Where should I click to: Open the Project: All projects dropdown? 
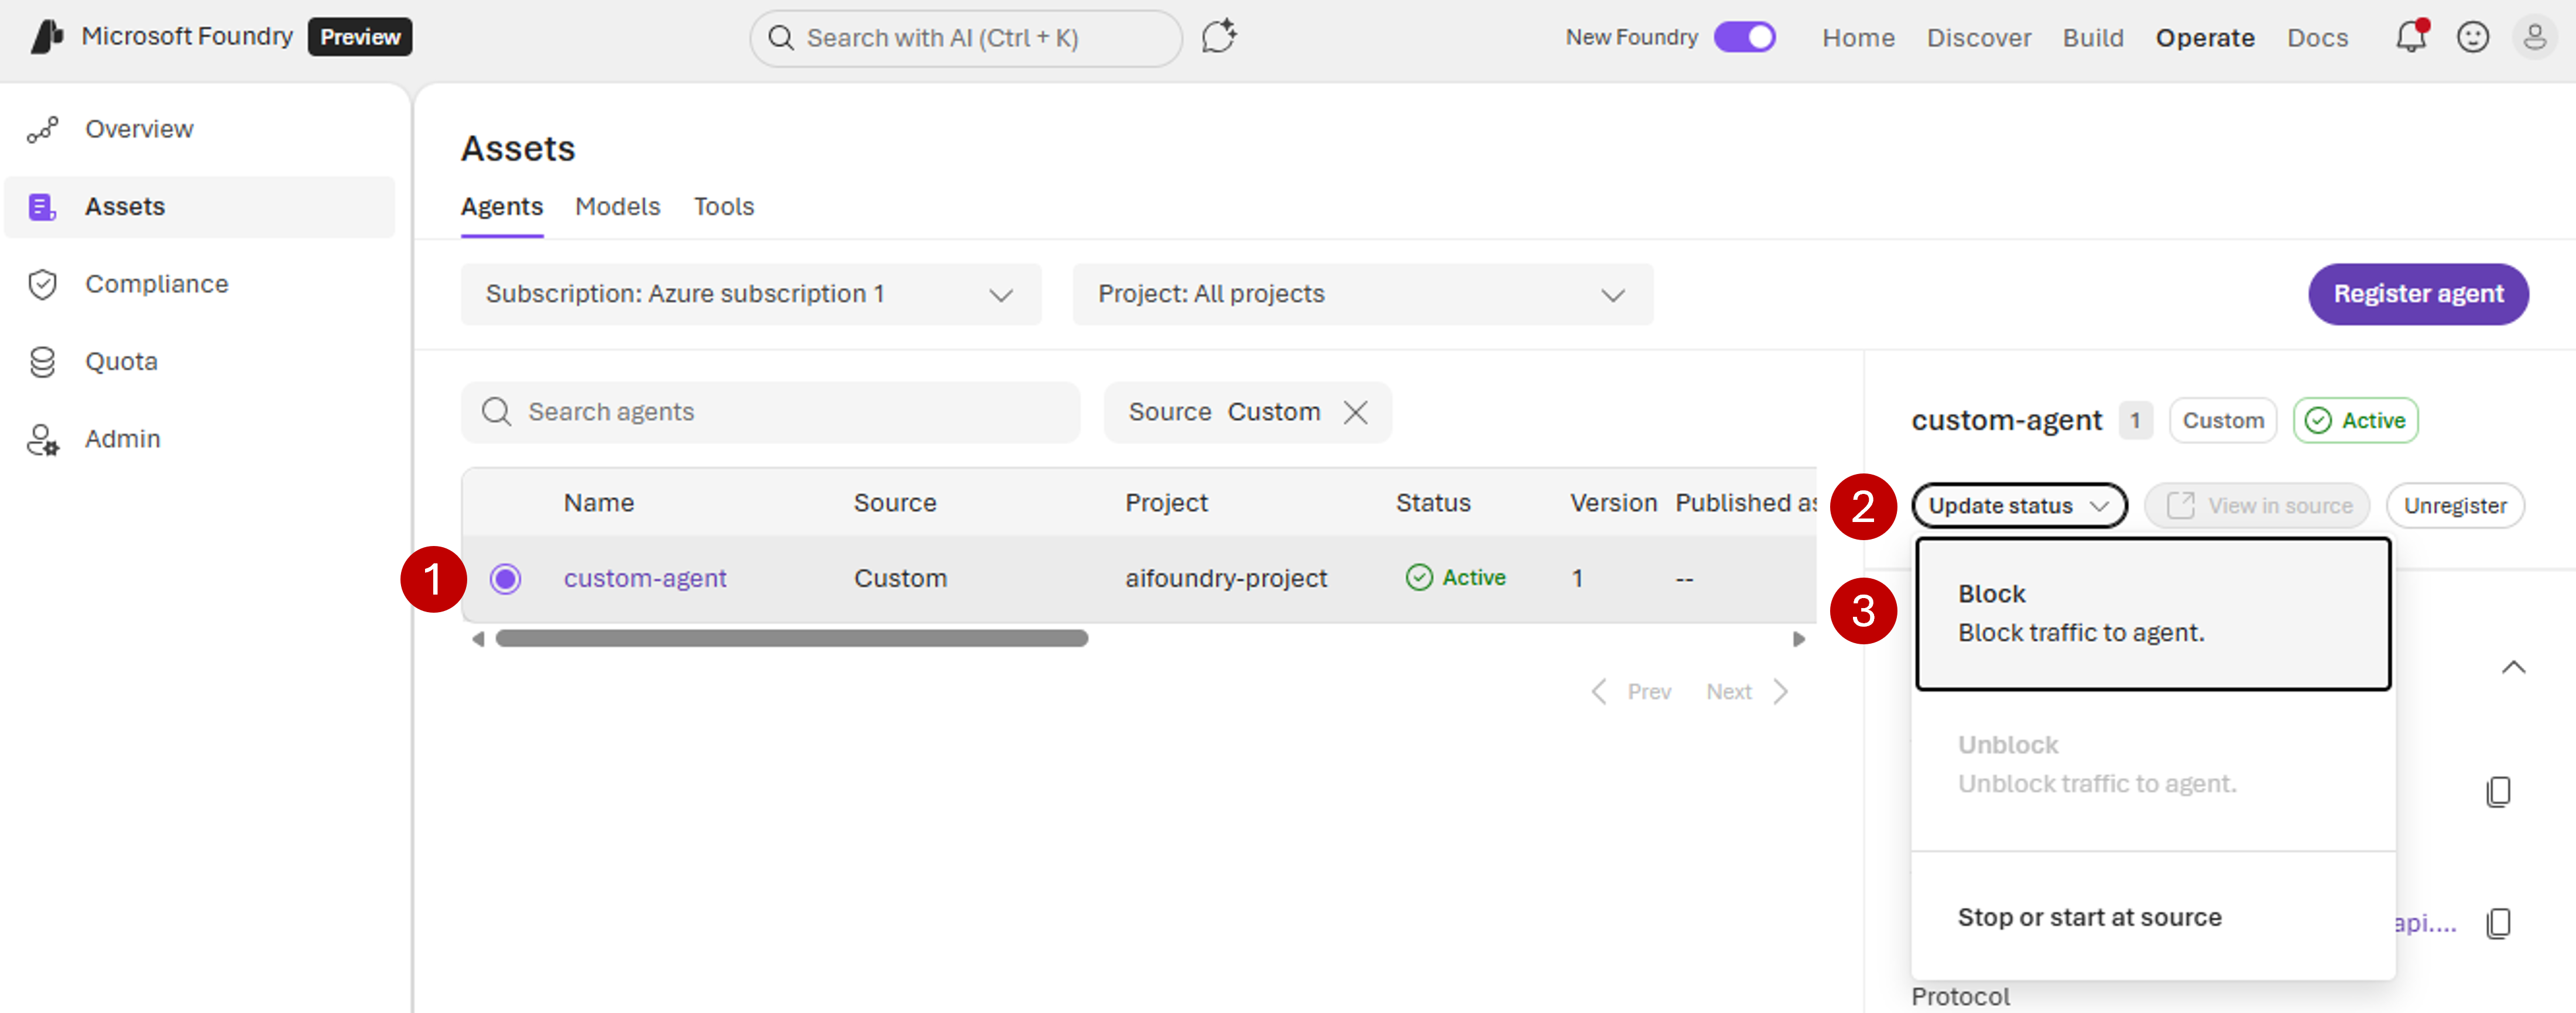[x=1363, y=294]
